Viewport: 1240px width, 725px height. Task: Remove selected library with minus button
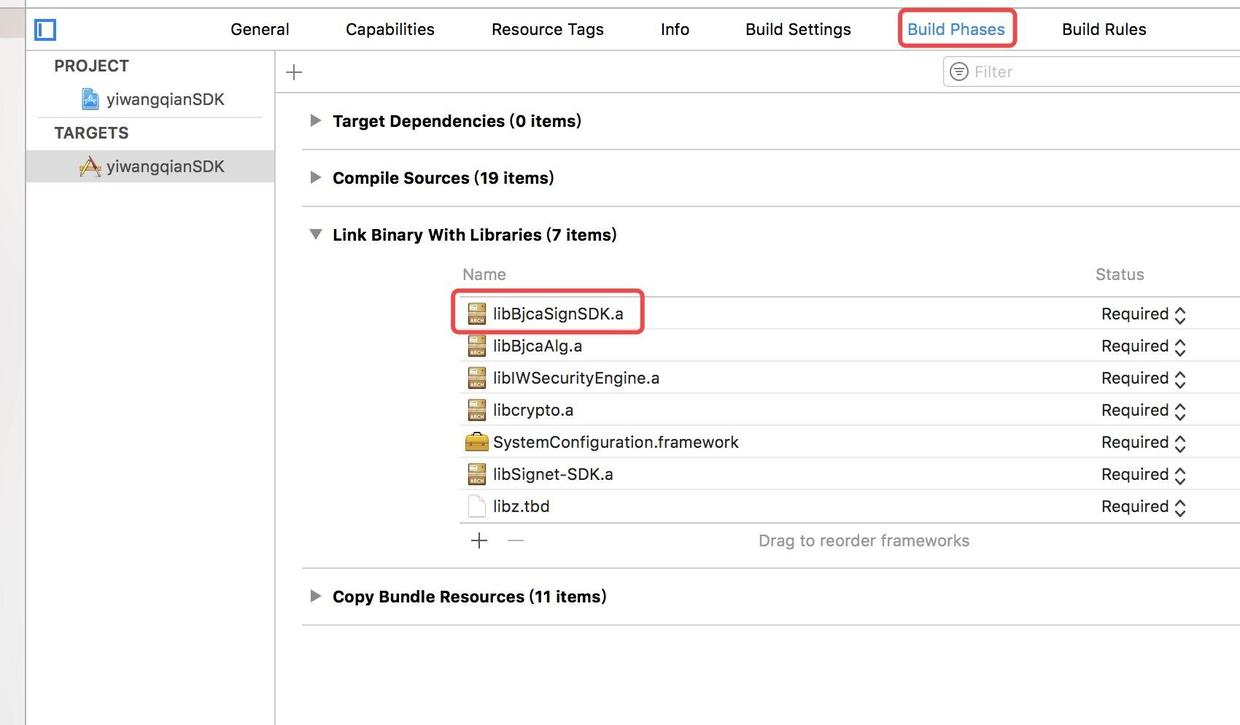coord(515,541)
